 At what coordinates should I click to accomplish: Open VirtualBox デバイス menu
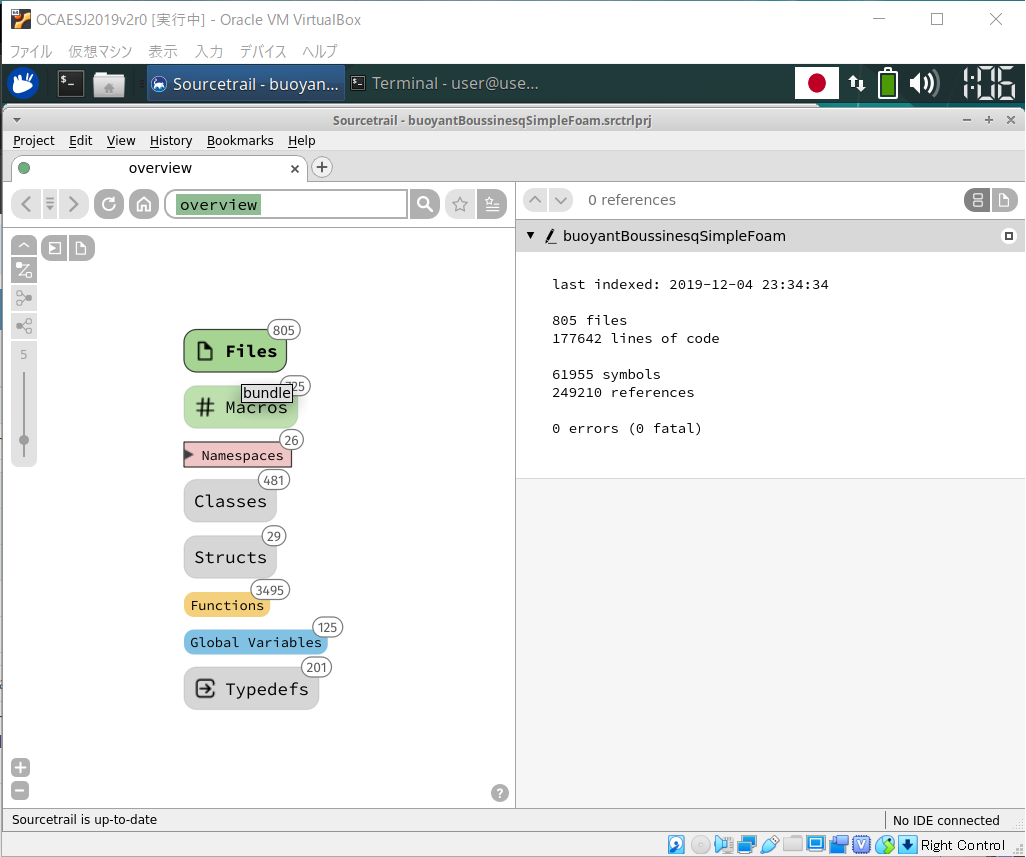pyautogui.click(x=262, y=51)
